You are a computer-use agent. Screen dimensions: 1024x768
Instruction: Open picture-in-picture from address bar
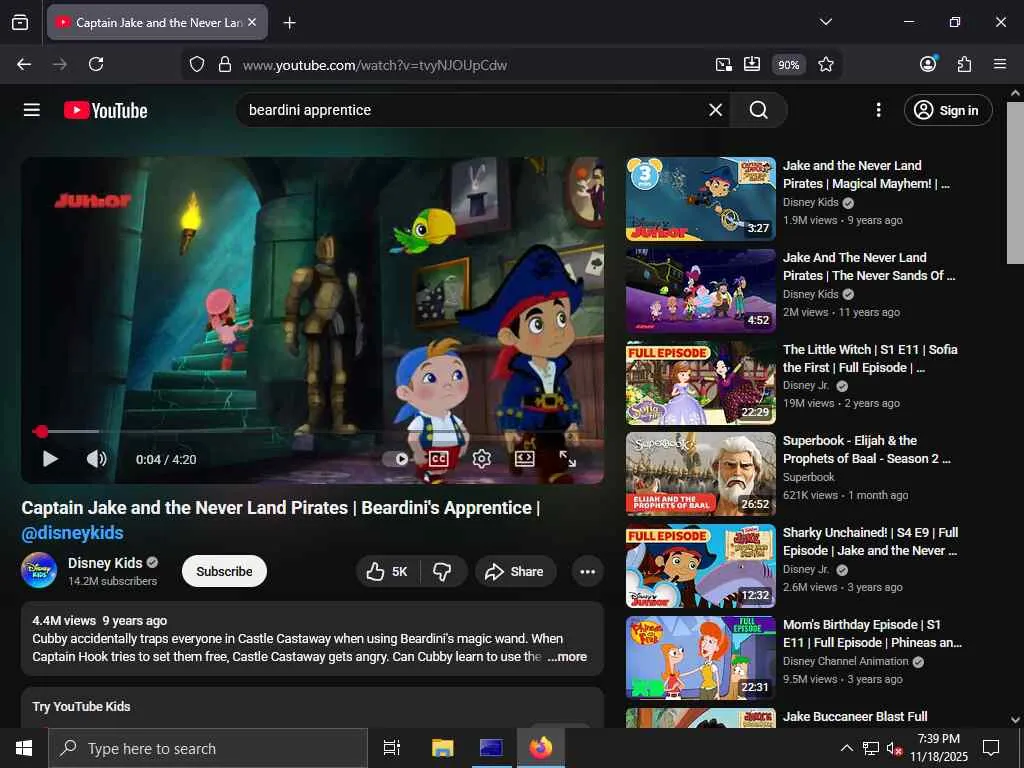(x=724, y=65)
